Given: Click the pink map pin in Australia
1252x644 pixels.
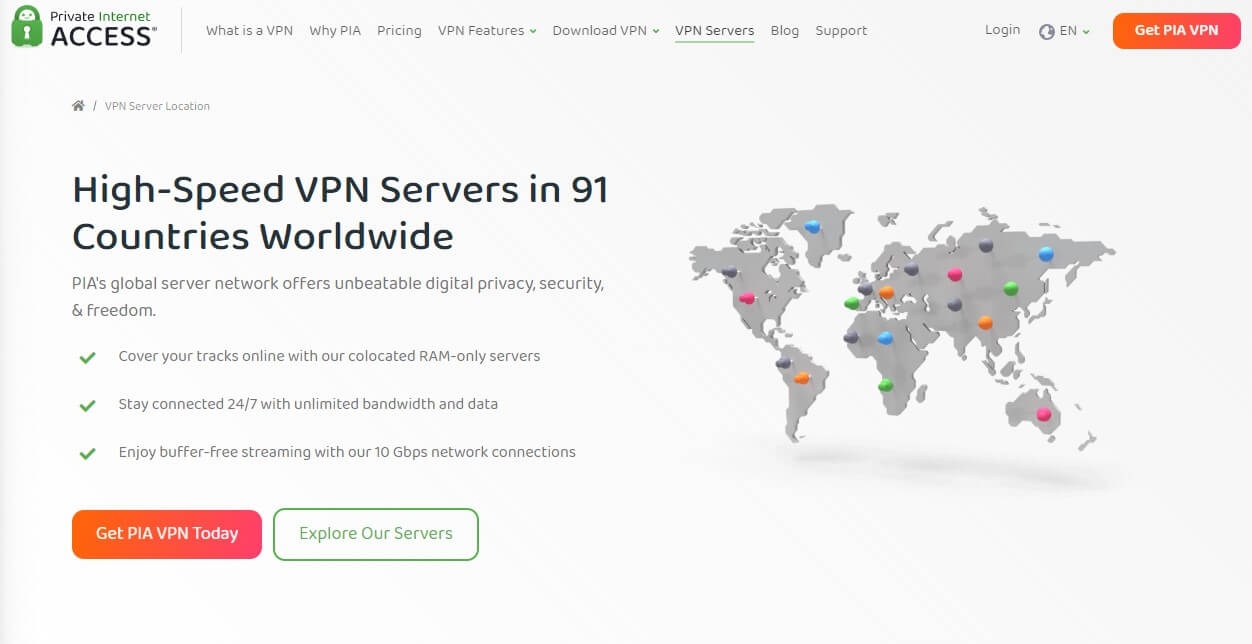Looking at the screenshot, I should pos(1044,414).
